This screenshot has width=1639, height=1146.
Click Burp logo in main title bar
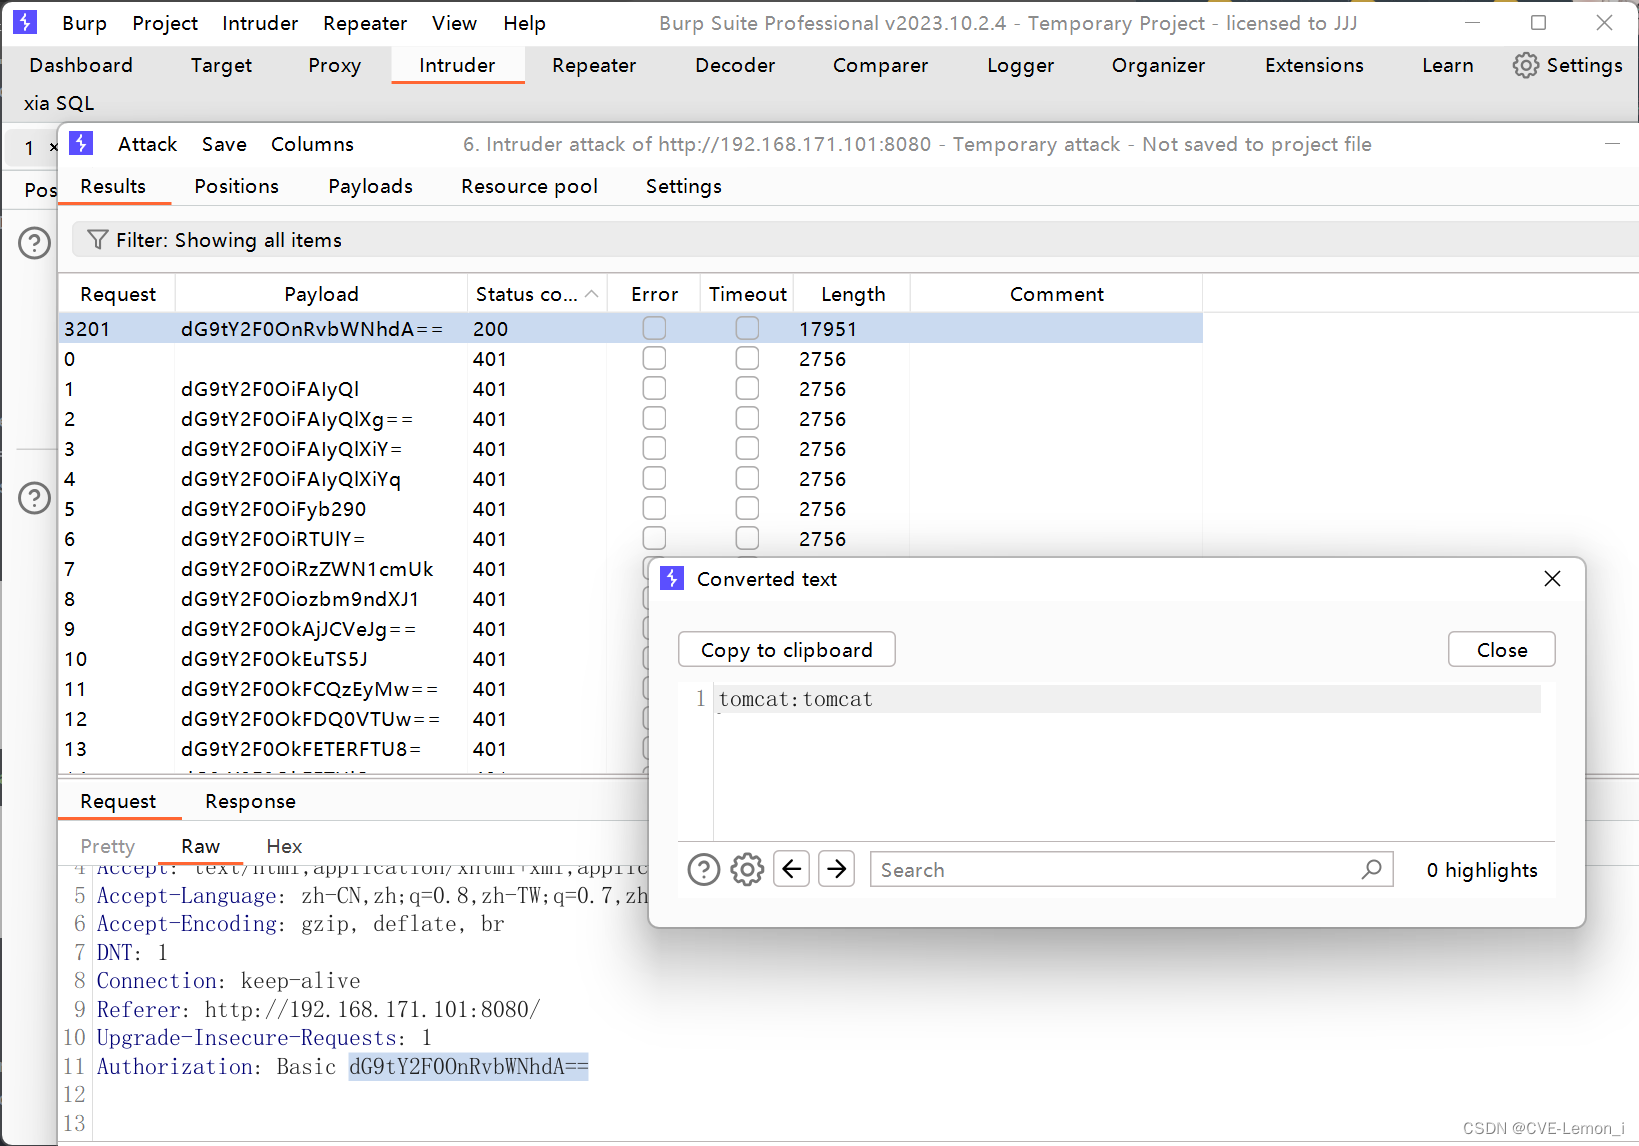pyautogui.click(x=25, y=22)
